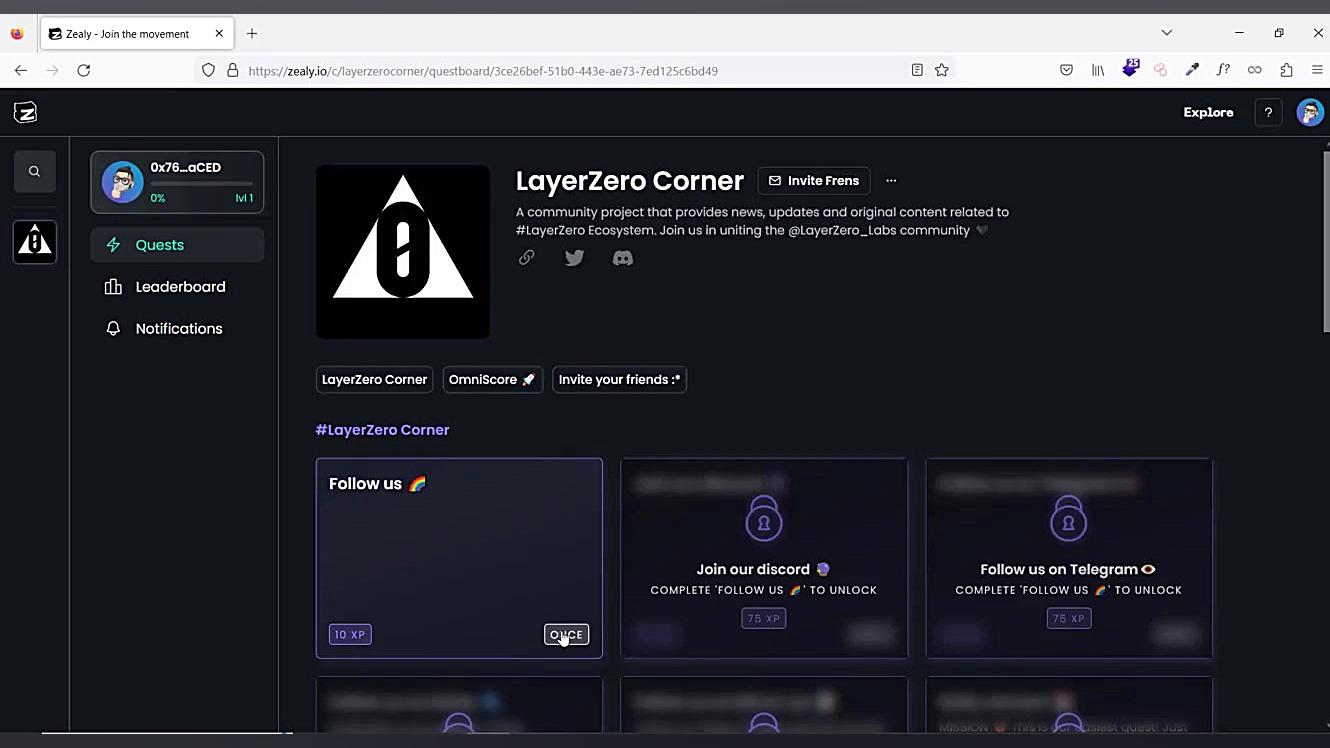Click the LayerZero Corner logo image
This screenshot has height=748, width=1330.
click(x=403, y=251)
